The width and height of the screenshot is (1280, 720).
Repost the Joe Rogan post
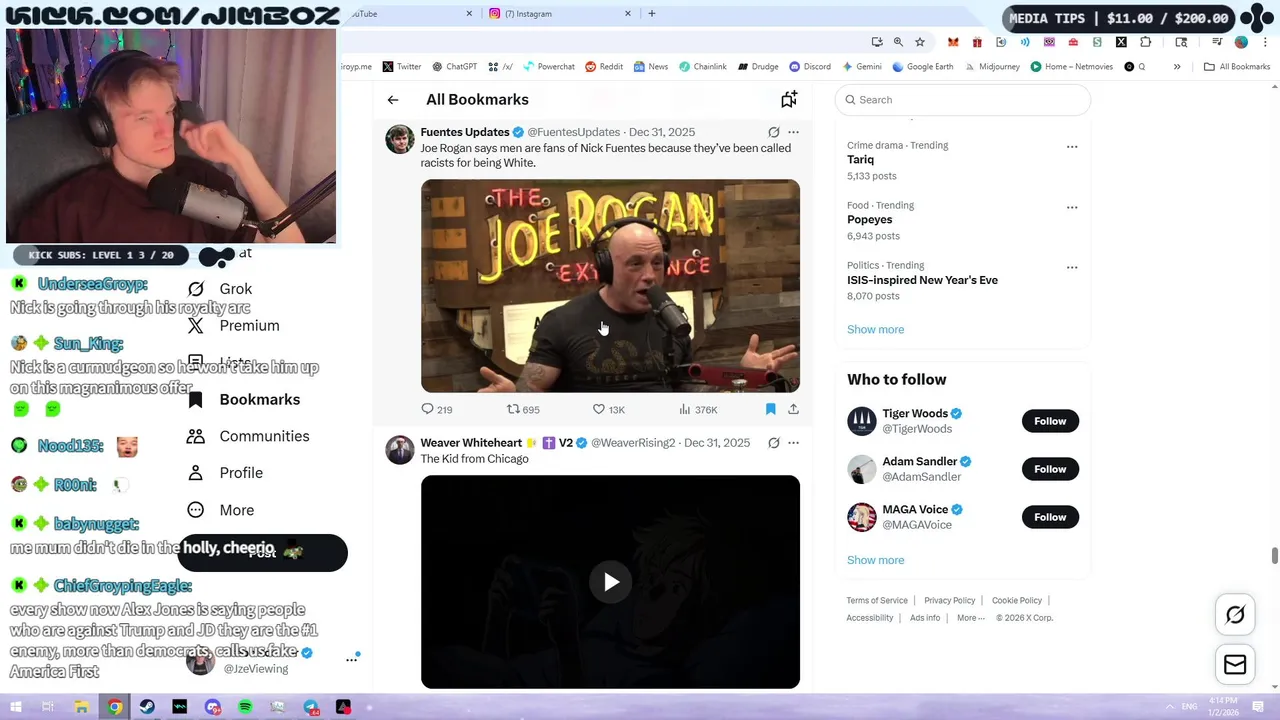coord(523,409)
